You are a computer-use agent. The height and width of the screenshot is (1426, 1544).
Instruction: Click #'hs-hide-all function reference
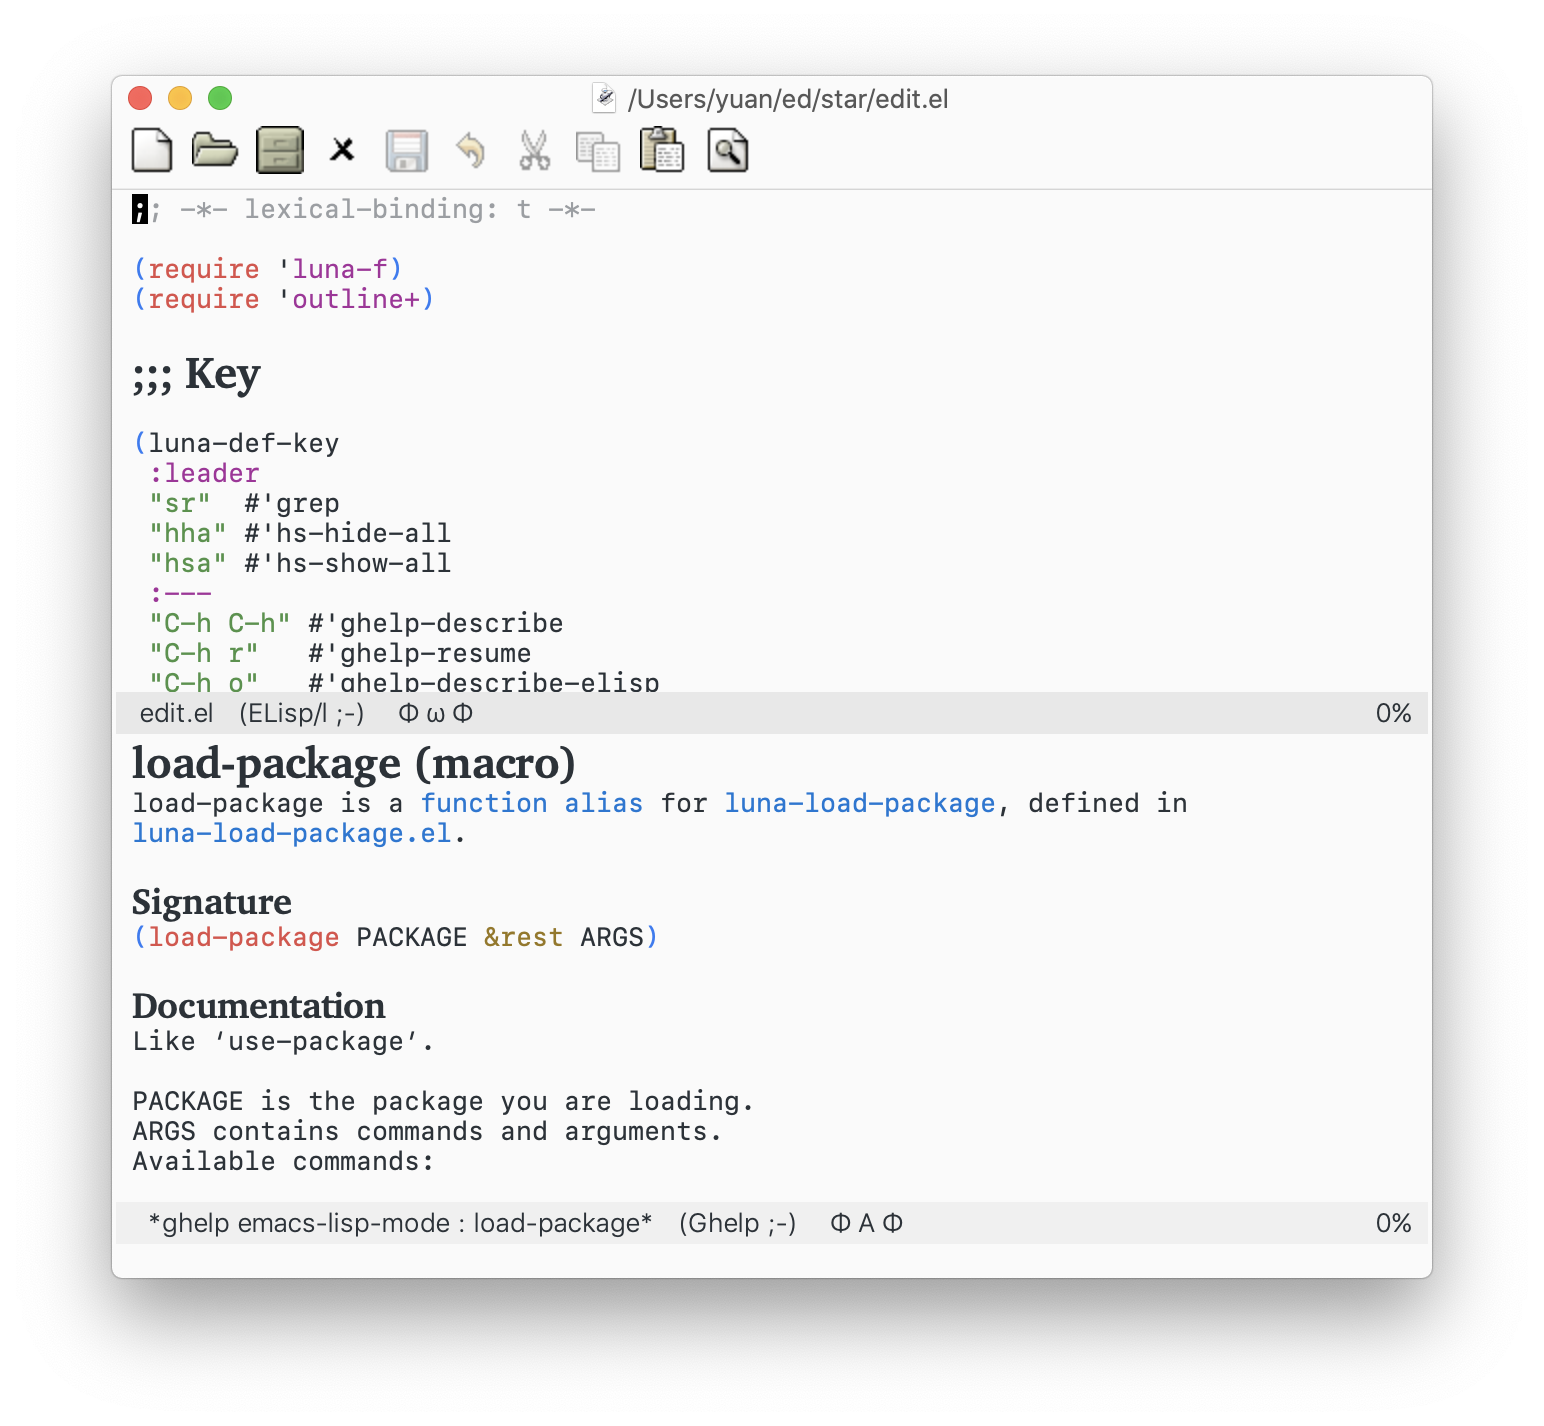[x=348, y=533]
